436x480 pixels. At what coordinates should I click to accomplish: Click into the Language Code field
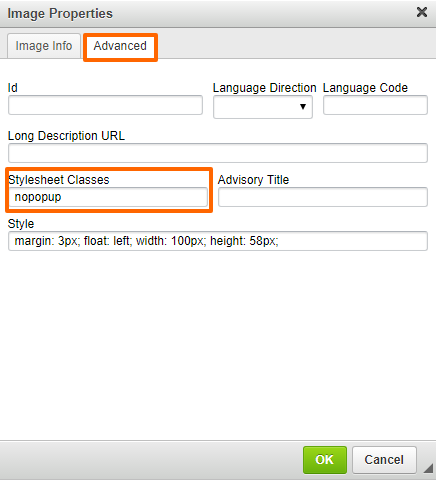pyautogui.click(x=375, y=105)
